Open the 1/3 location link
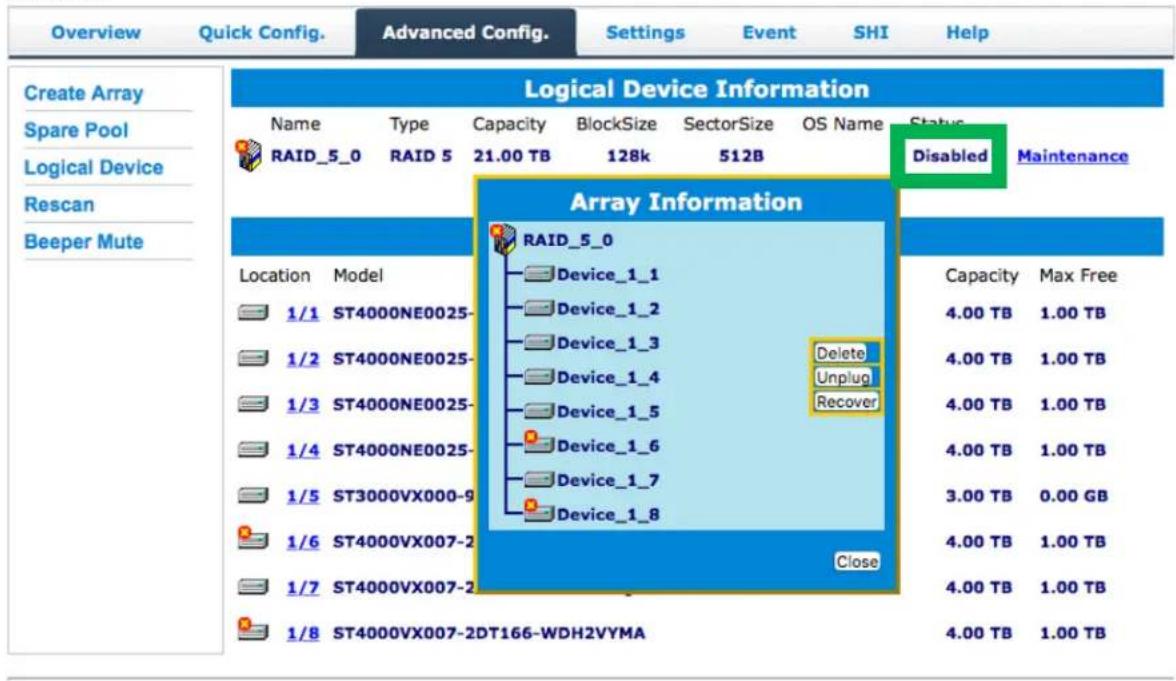Image resolution: width=1176 pixels, height=681 pixels. tap(302, 404)
